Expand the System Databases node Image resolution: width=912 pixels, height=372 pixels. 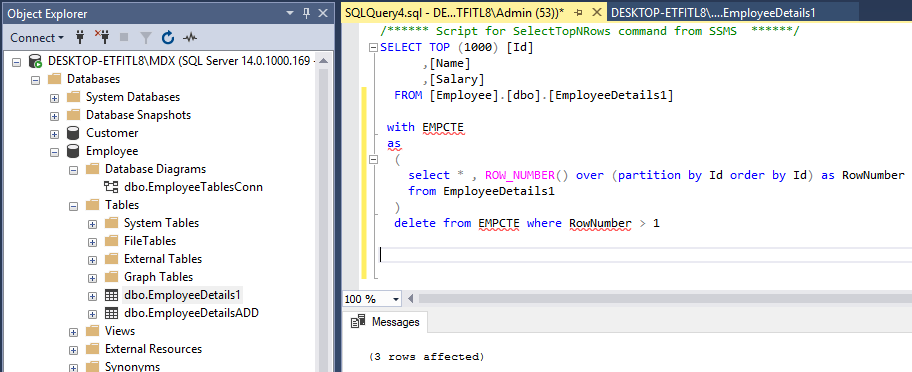coord(54,97)
